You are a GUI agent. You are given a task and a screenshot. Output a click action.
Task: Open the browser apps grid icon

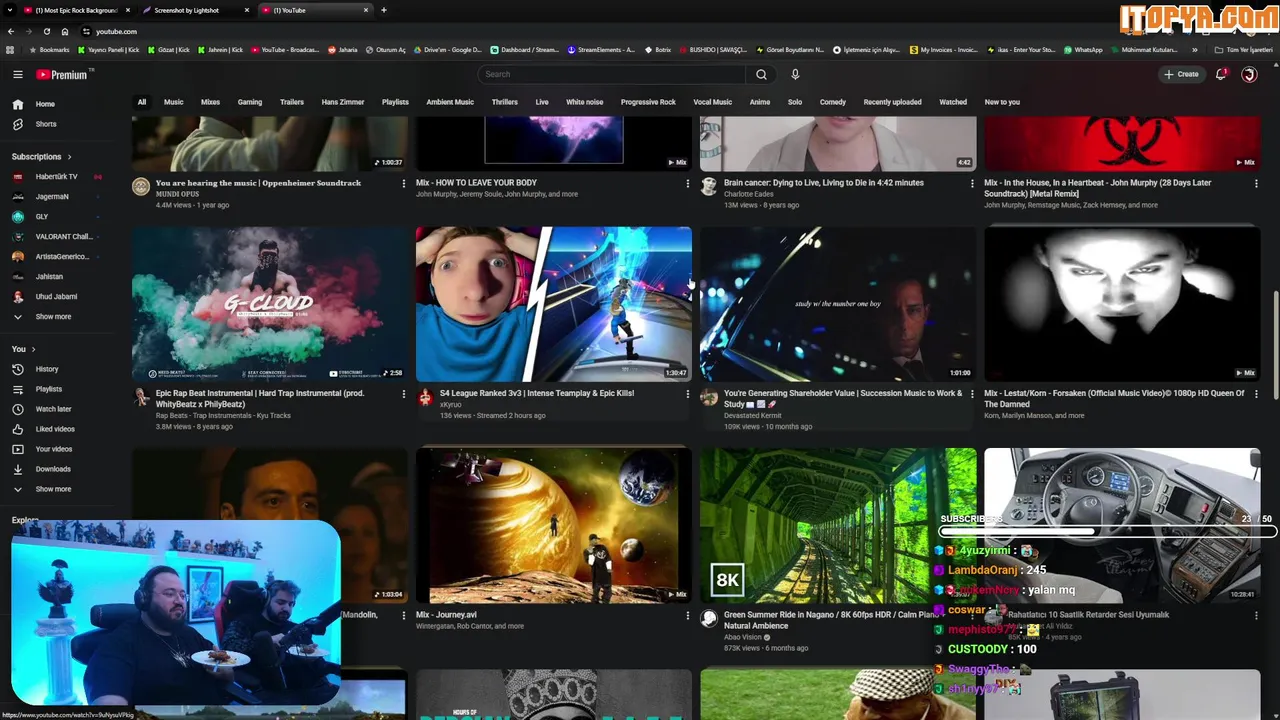pos(10,50)
